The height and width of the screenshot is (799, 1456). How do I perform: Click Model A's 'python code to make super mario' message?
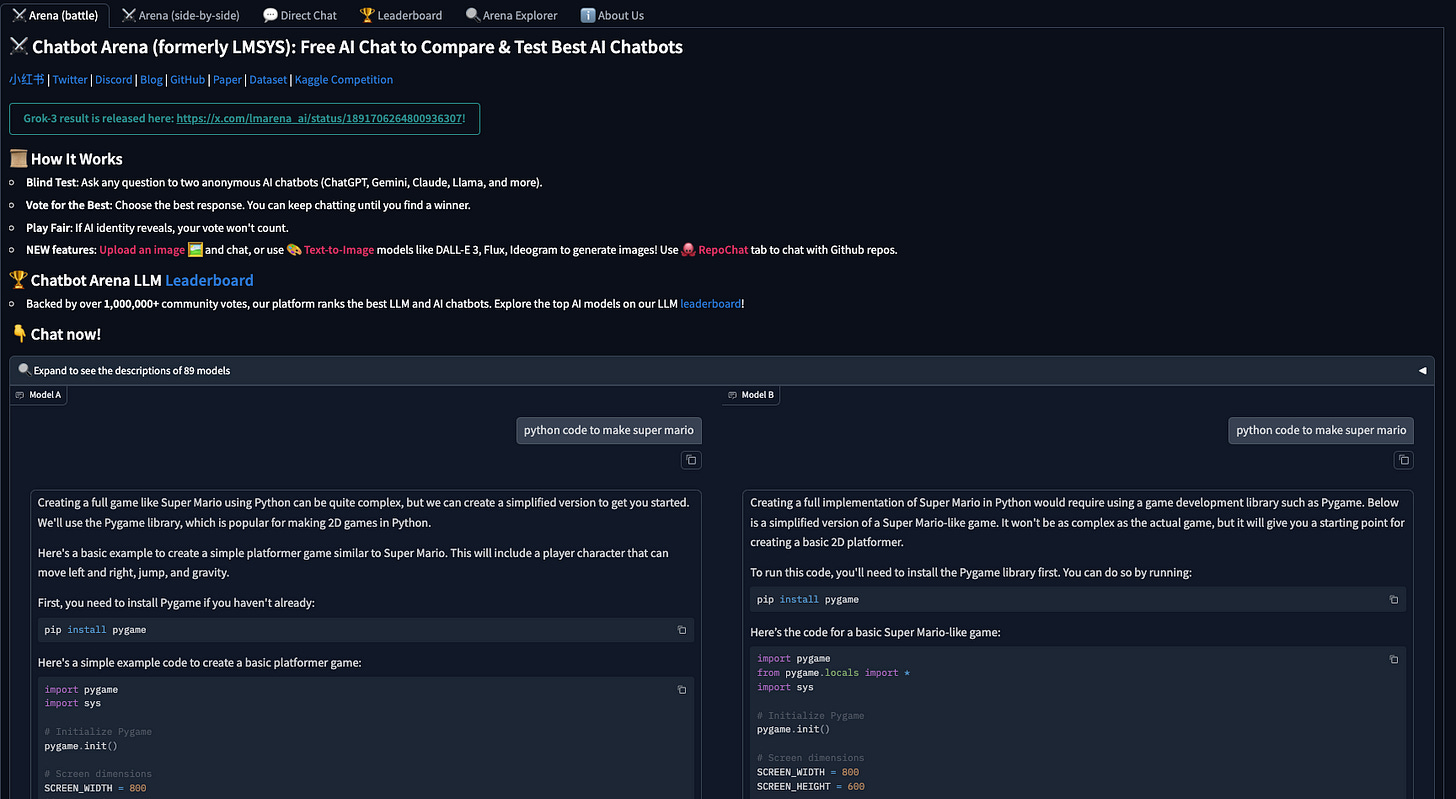[609, 430]
